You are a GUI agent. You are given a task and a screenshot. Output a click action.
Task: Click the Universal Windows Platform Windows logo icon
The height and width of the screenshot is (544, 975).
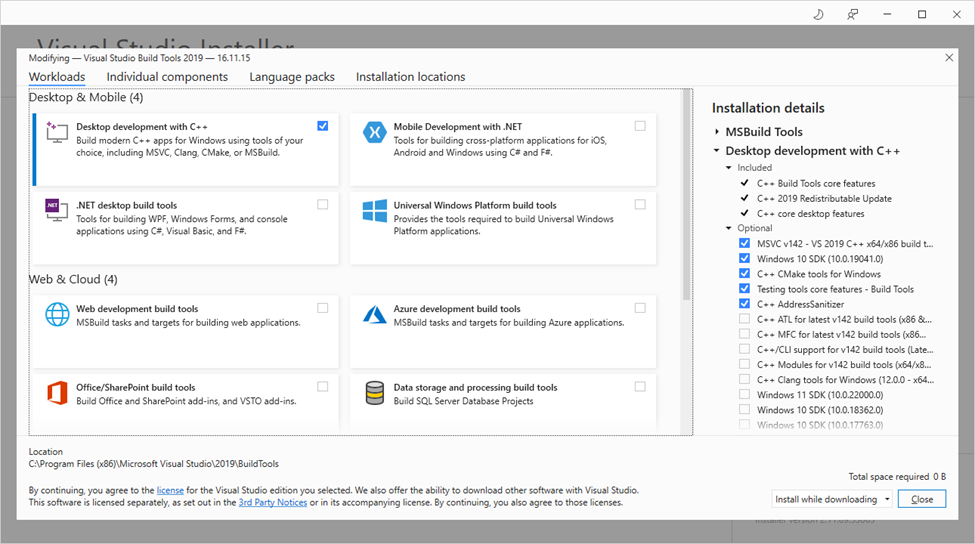(x=374, y=211)
